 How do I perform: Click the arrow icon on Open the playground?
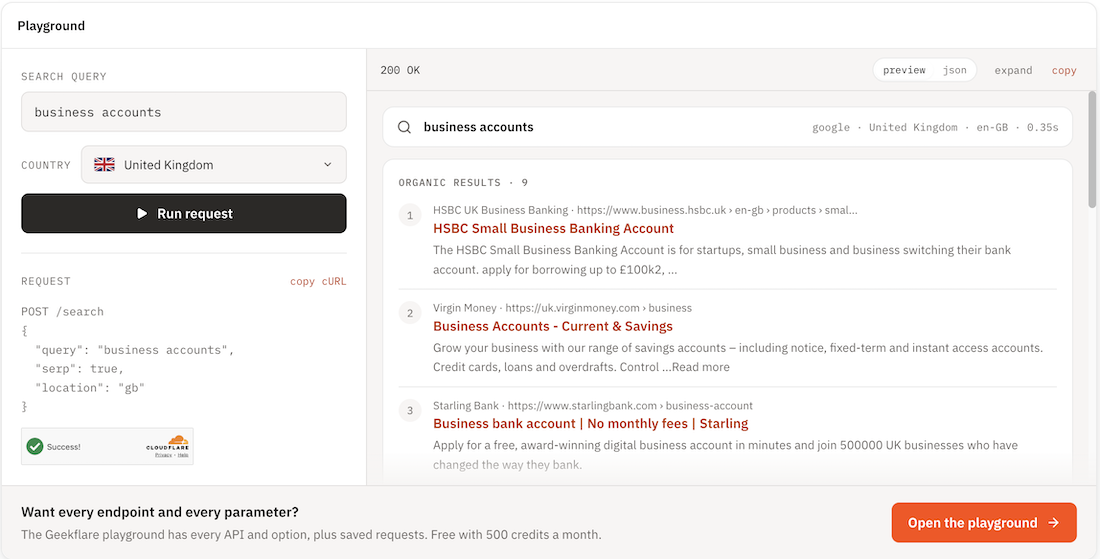[x=1053, y=523]
